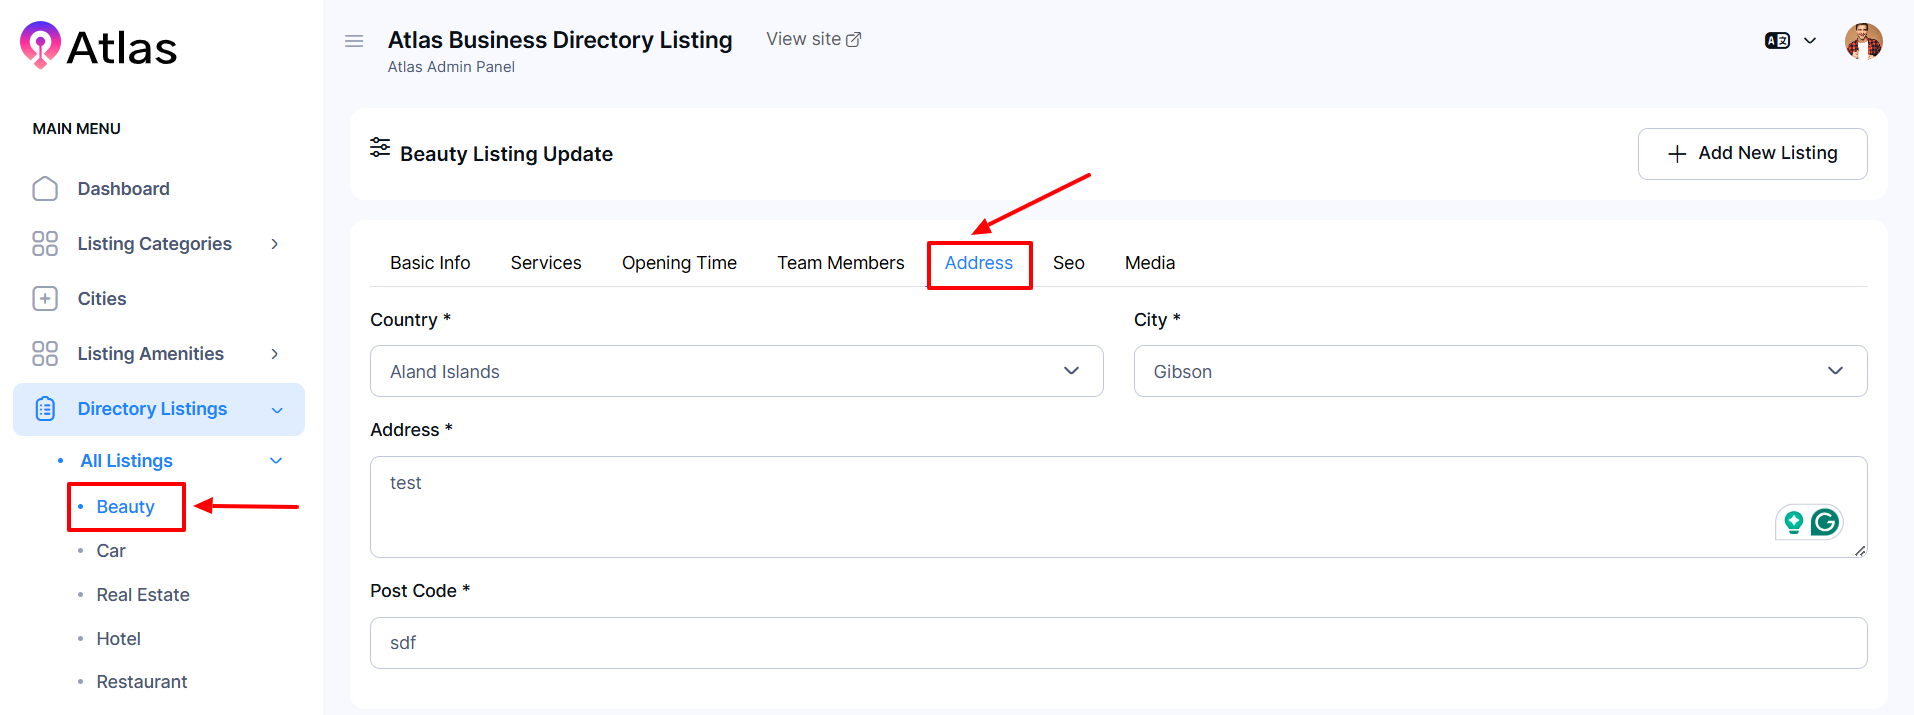Click the Dashboard home icon
1914x715 pixels.
coord(45,189)
